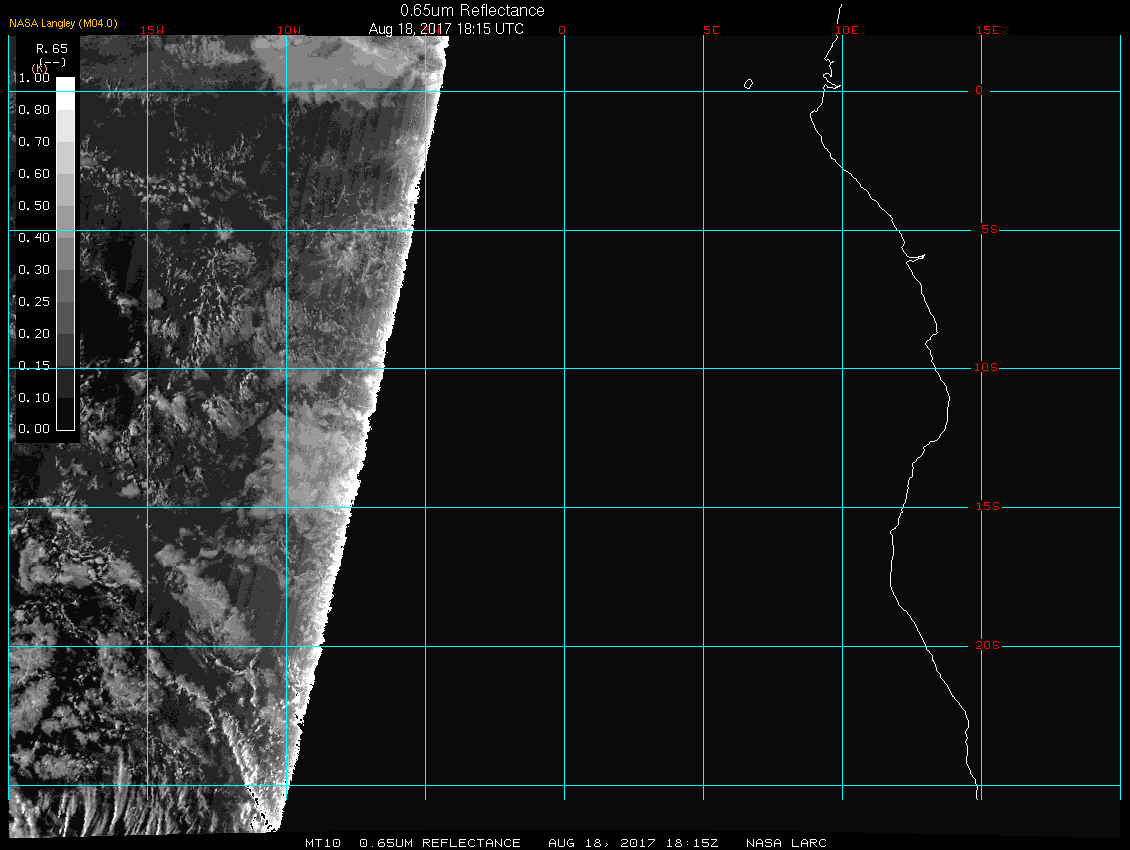Click the 'NASA LARC' footer credit
This screenshot has height=850, width=1130.
click(x=786, y=843)
